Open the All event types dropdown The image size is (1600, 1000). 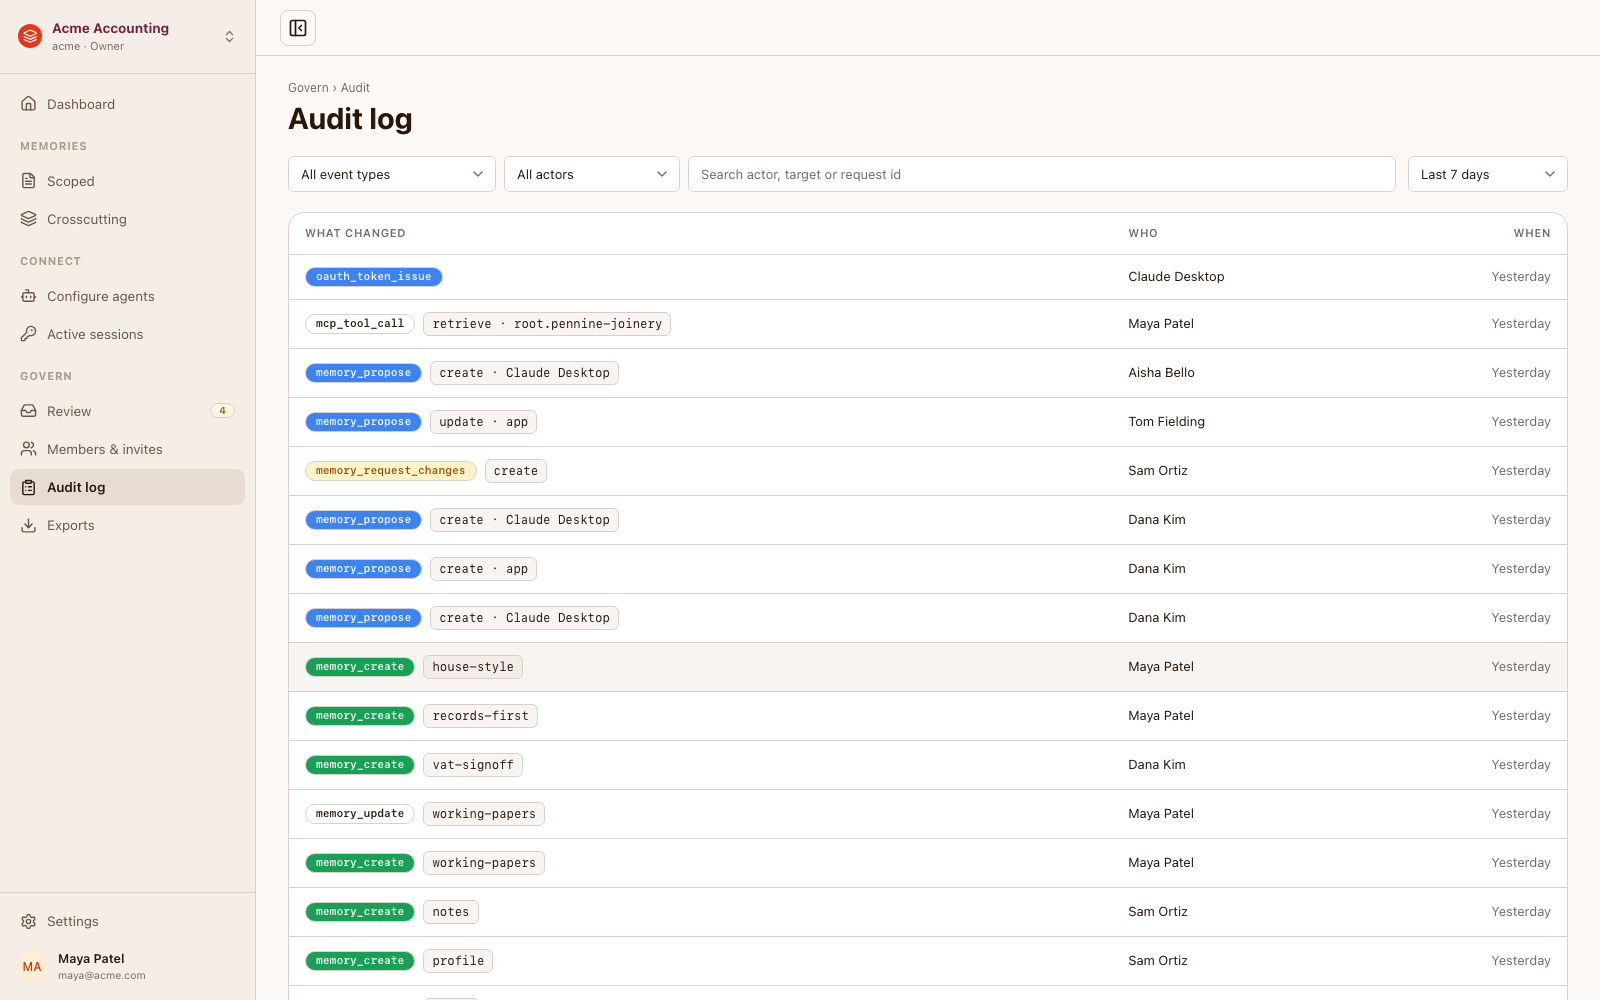[392, 174]
